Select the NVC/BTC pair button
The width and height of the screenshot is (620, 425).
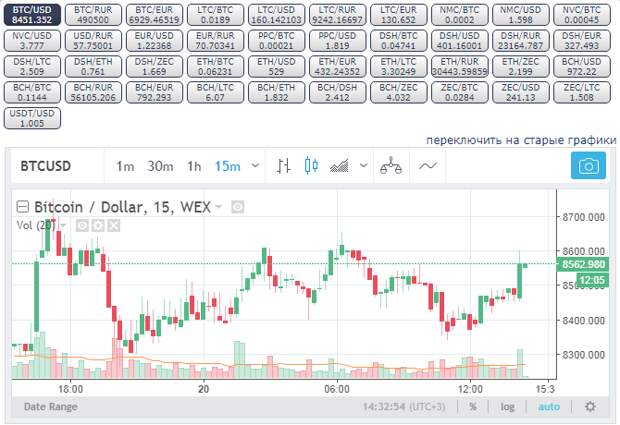point(582,15)
